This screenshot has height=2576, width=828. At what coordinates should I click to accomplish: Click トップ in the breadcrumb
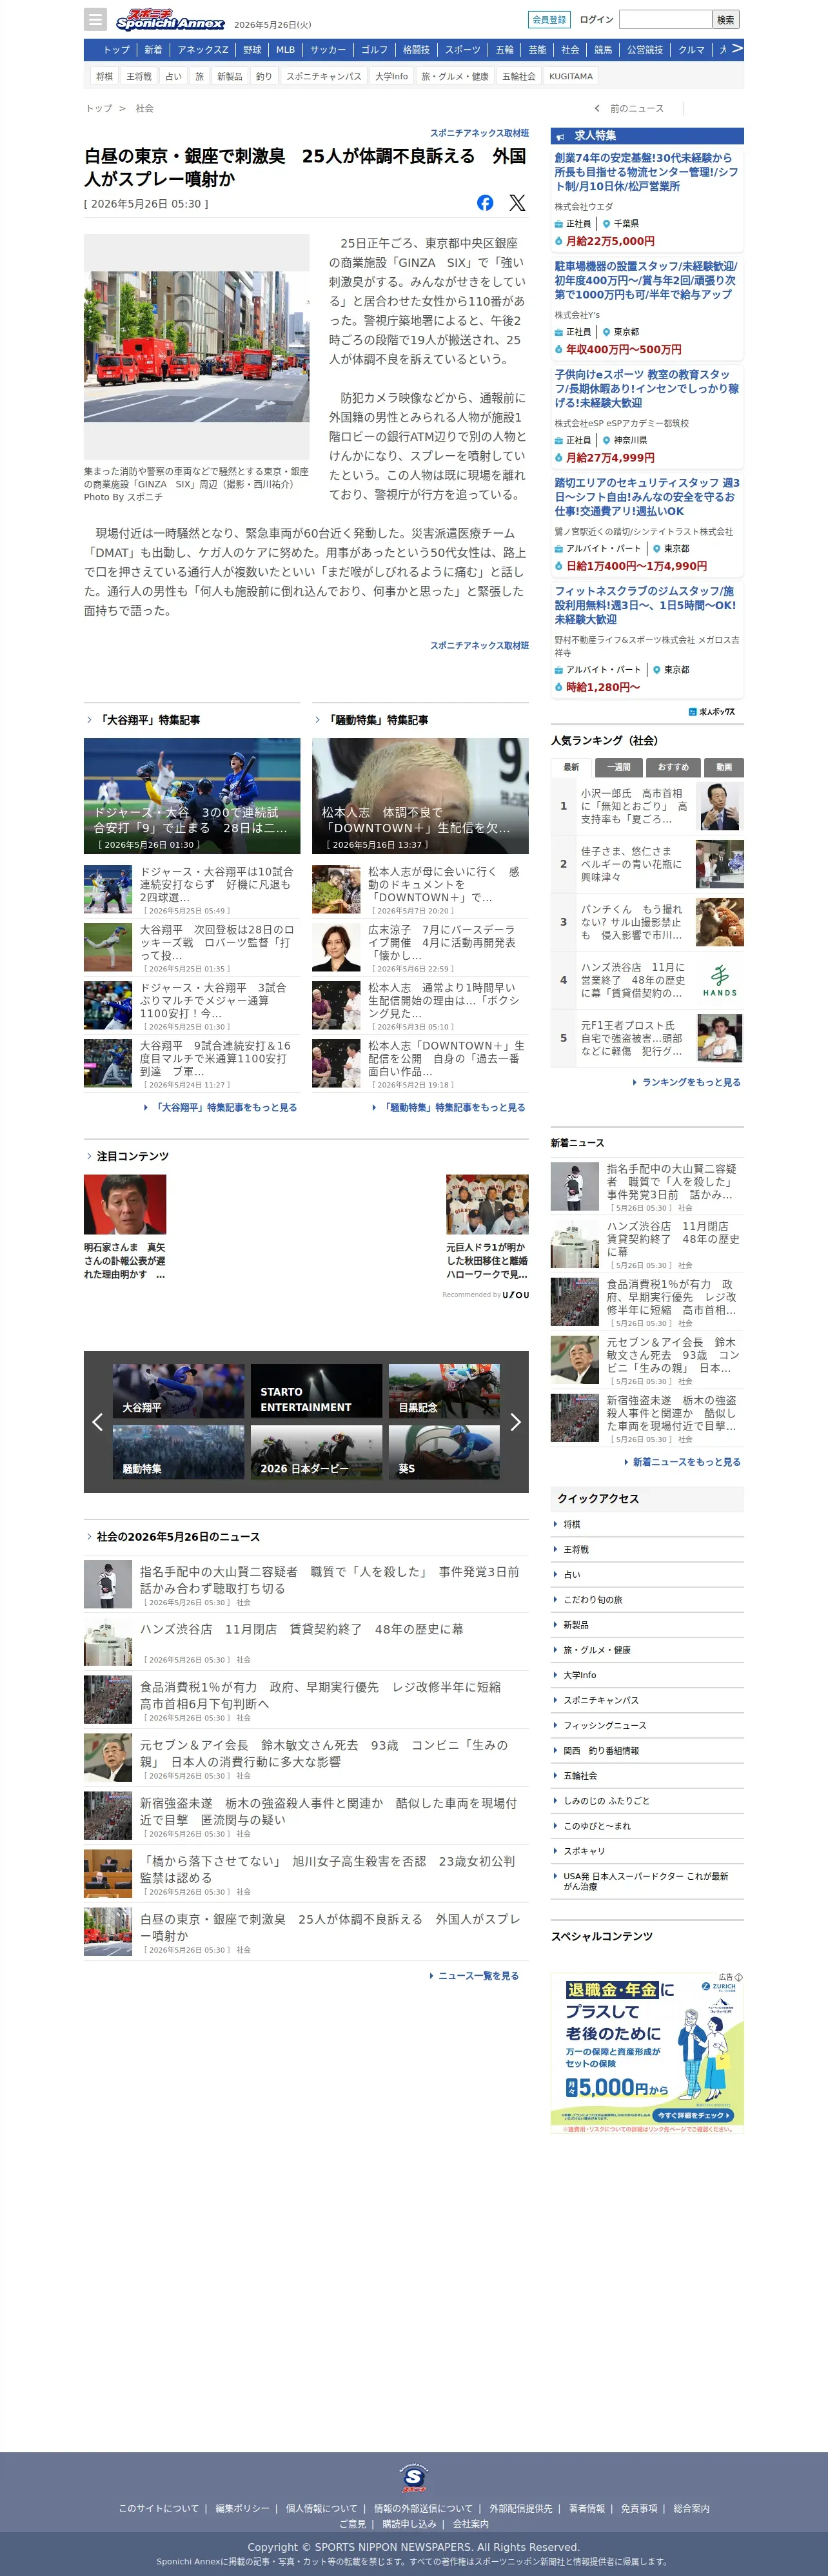pyautogui.click(x=99, y=108)
